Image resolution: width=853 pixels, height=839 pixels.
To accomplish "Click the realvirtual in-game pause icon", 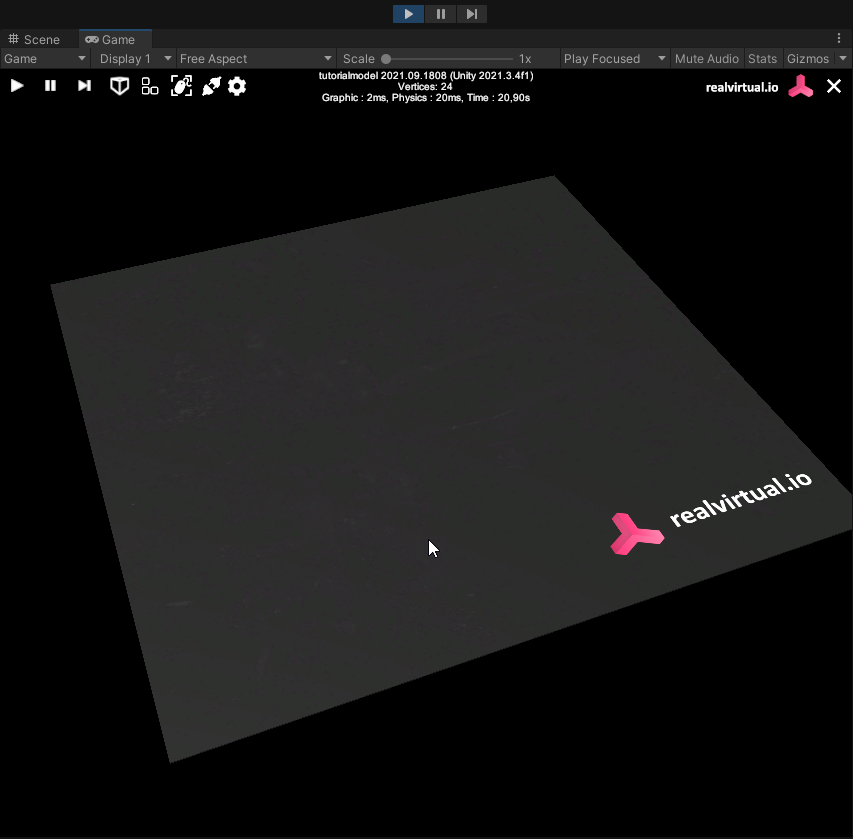I will (50, 86).
